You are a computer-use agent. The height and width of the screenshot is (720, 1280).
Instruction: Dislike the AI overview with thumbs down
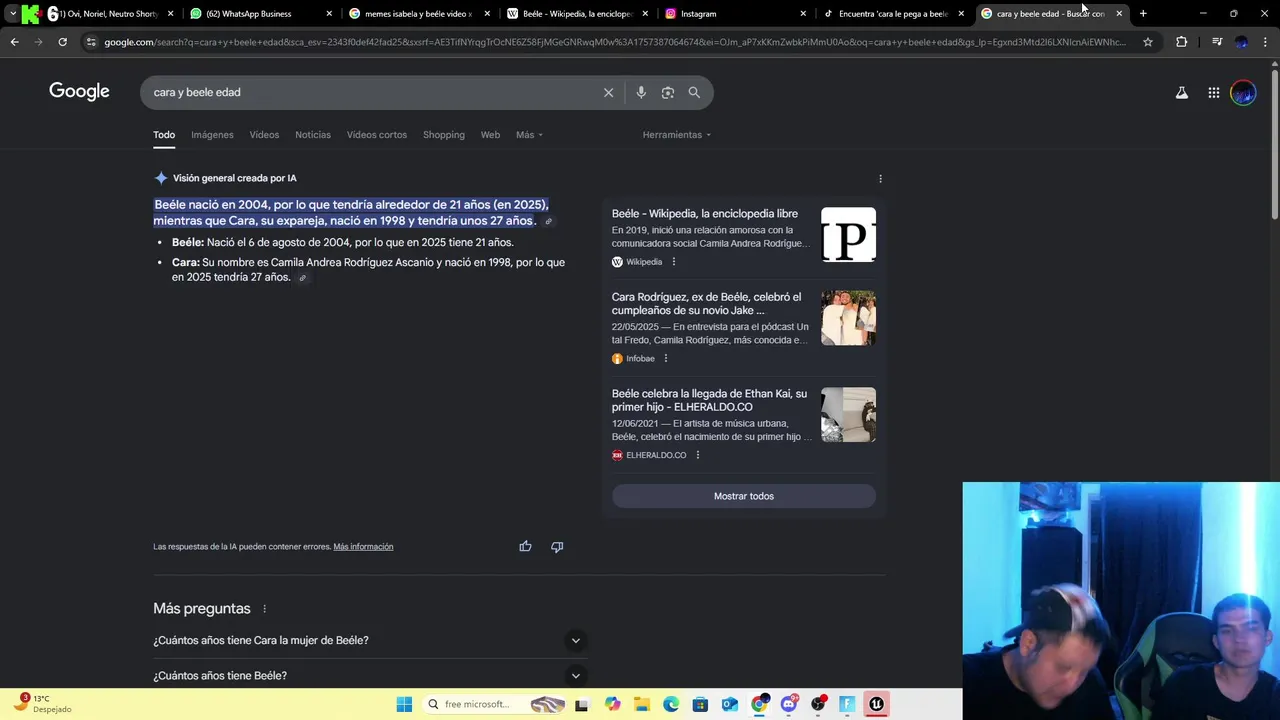[557, 546]
